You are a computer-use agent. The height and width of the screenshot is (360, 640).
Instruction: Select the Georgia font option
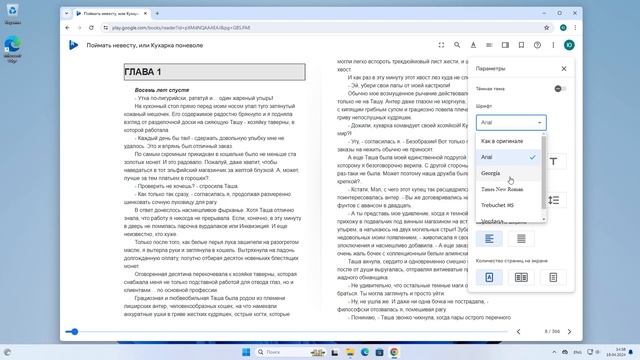[x=508, y=173]
